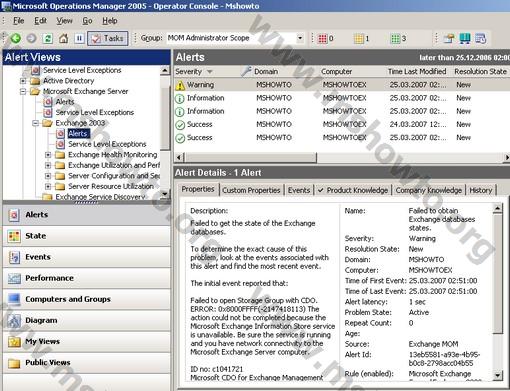The height and width of the screenshot is (391, 510).
Task: Open the Alerts navigation pane button
Action: pyautogui.click(x=86, y=215)
